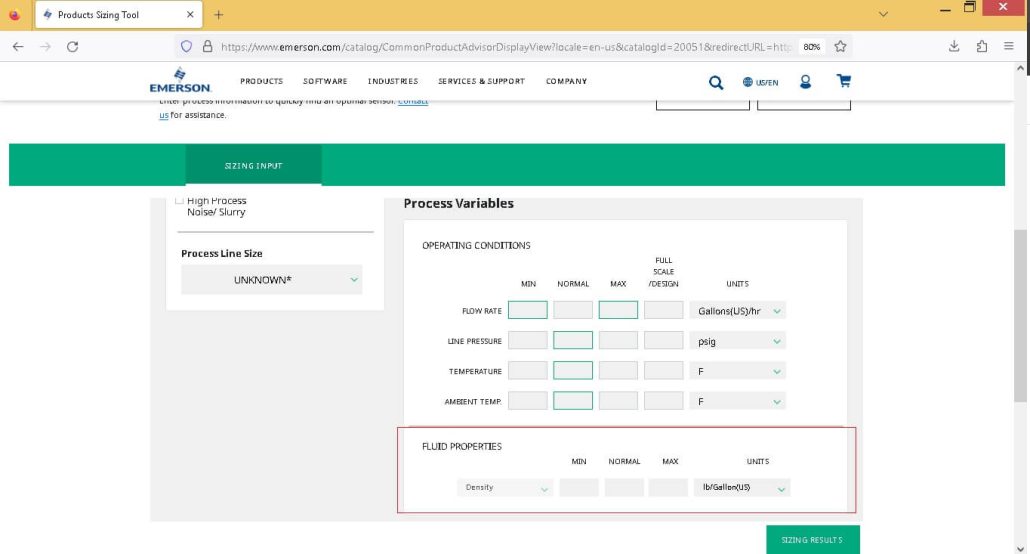
Task: Click the Emerson search magnifier icon
Action: [716, 82]
